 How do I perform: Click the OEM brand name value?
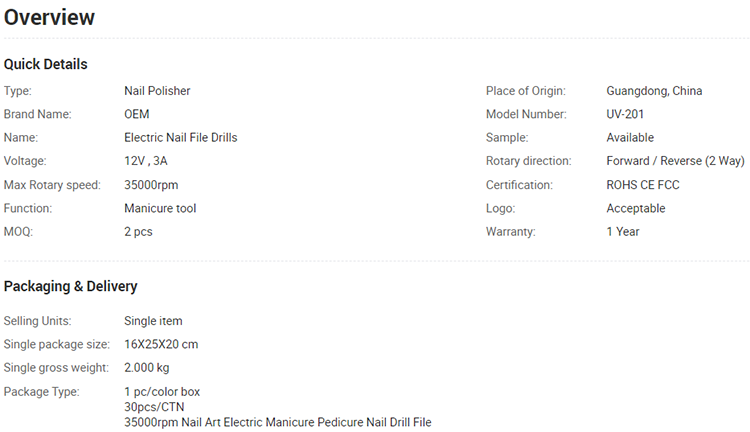137,114
